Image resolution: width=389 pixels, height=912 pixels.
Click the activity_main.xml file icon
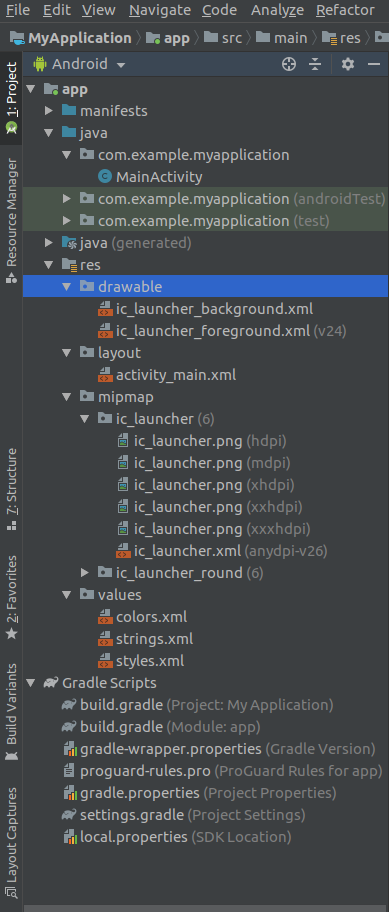click(105, 375)
